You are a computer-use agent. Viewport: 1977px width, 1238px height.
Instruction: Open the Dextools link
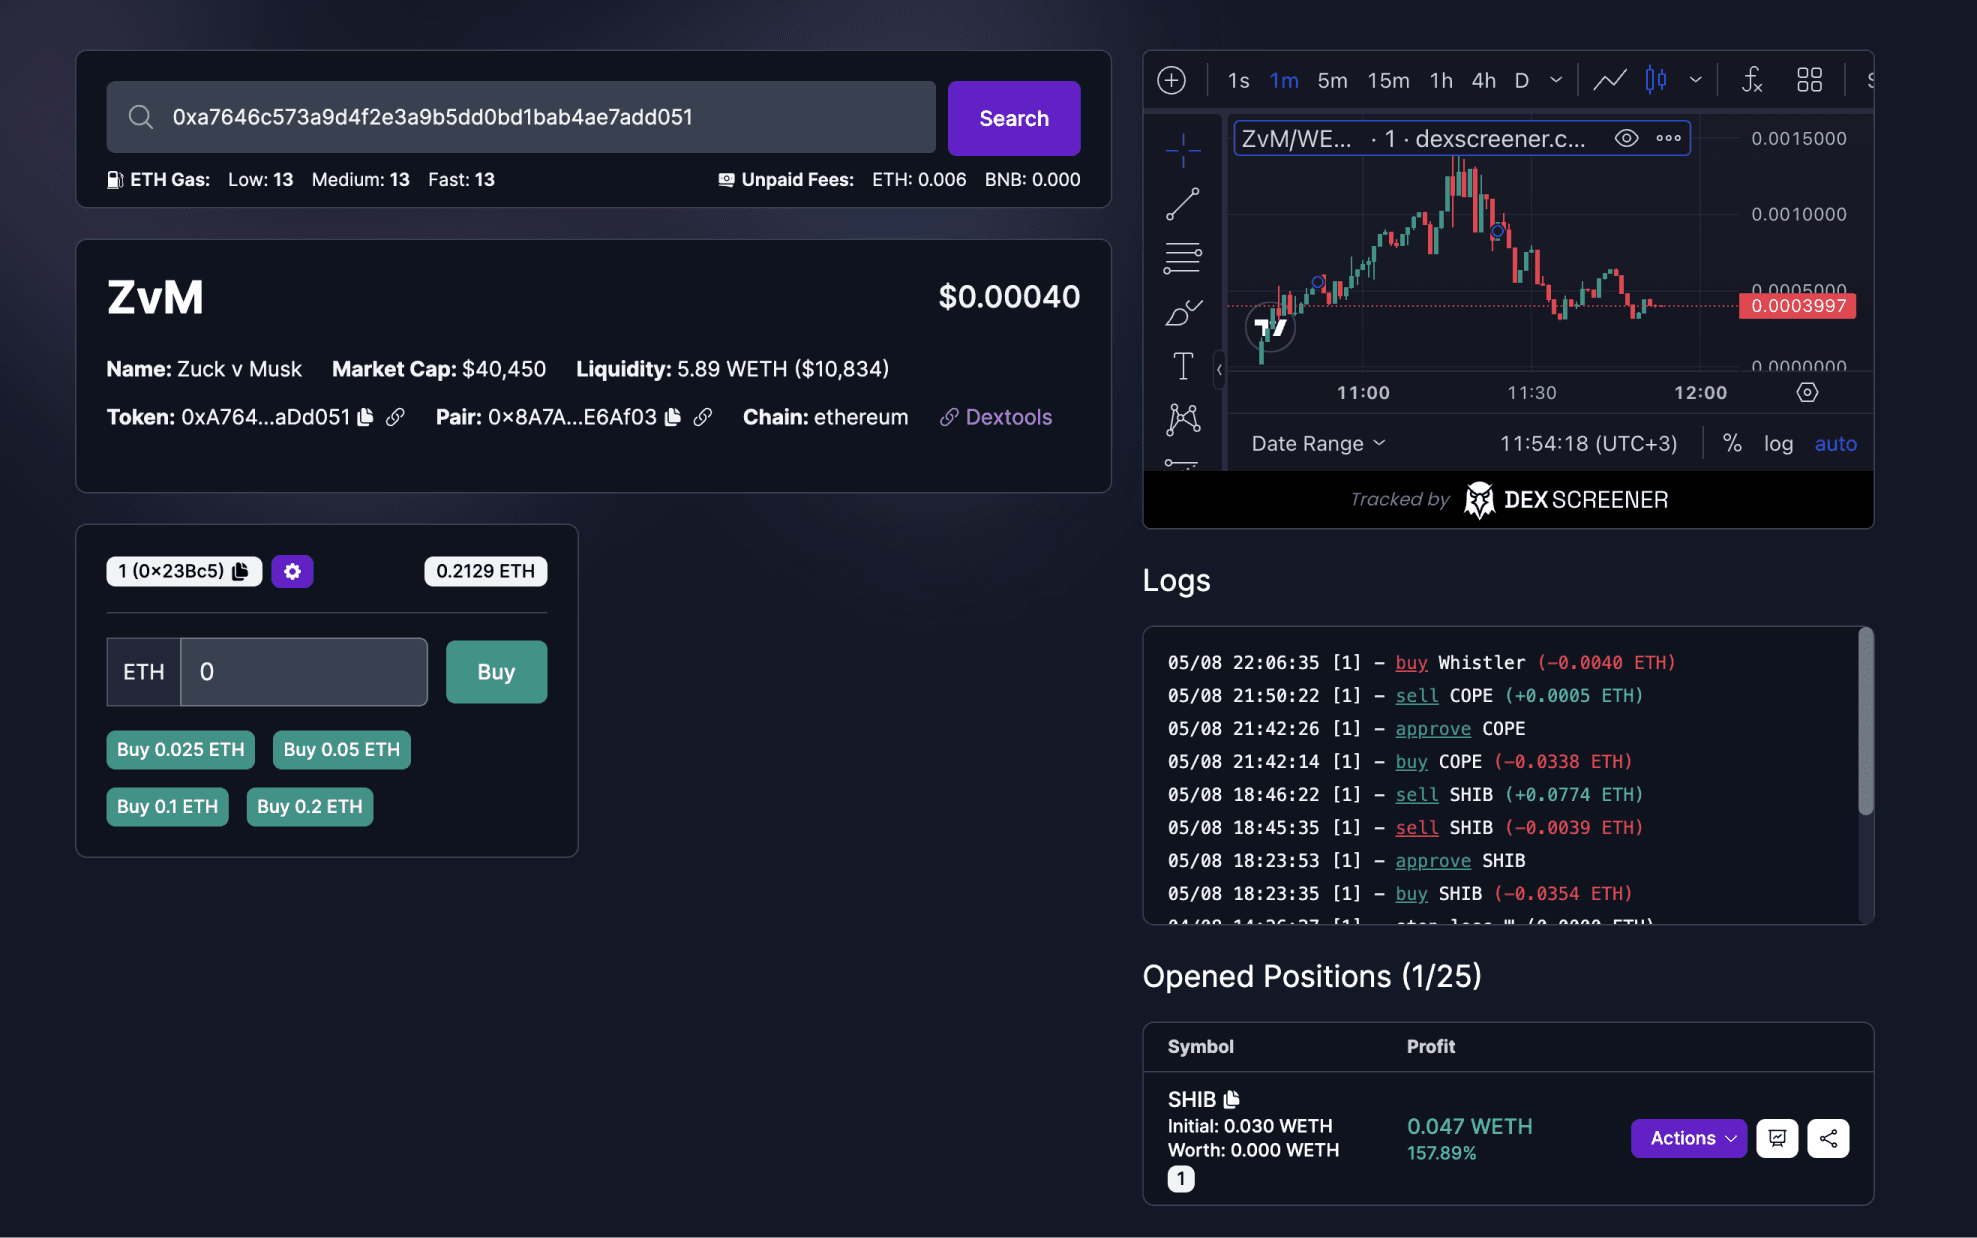[996, 417]
